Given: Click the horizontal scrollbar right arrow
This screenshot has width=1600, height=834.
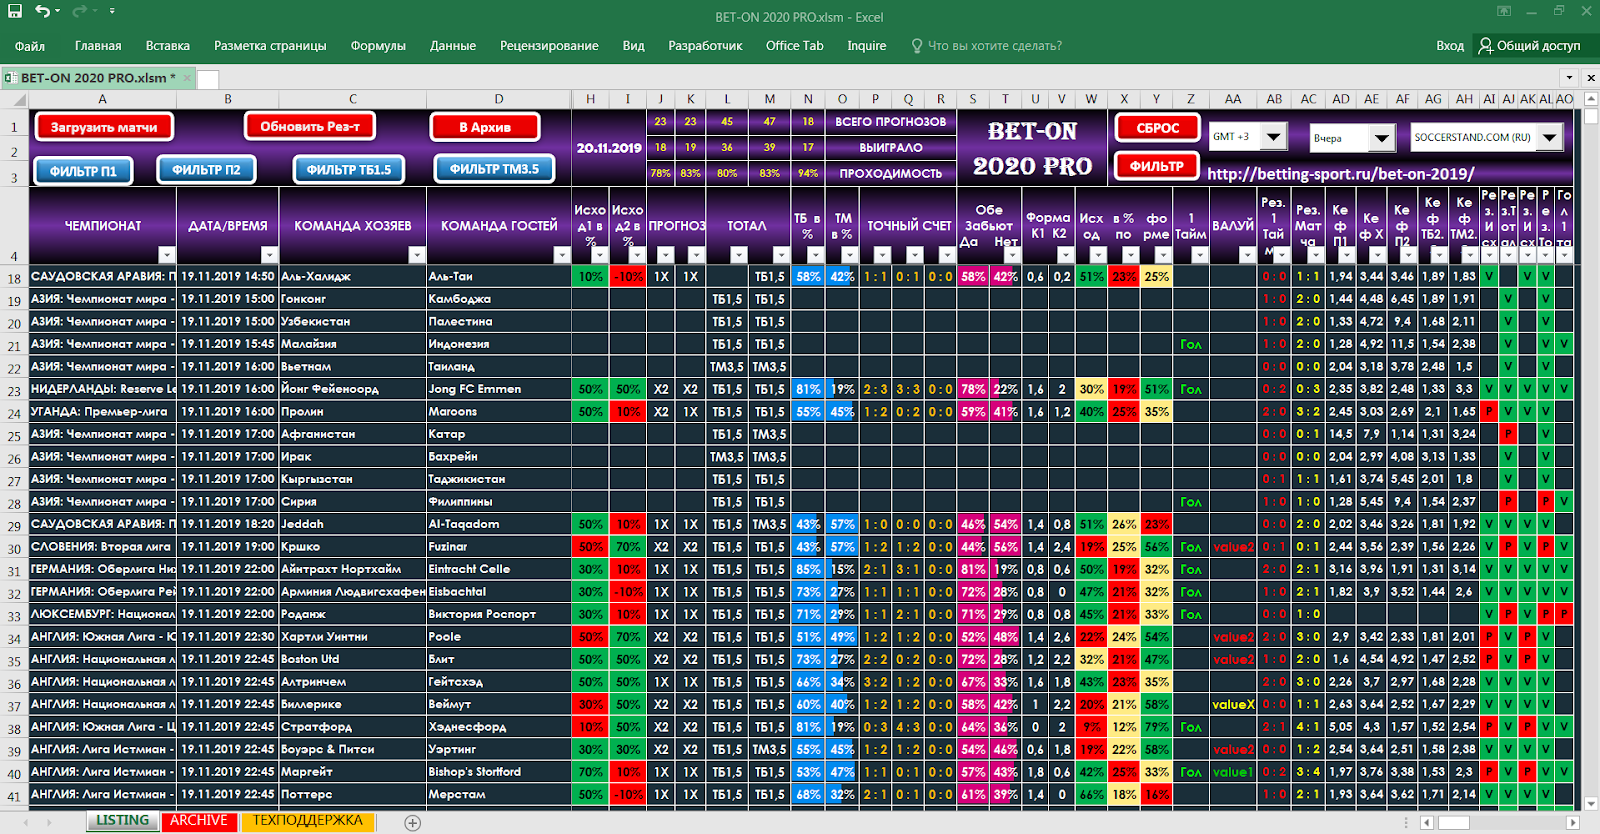Looking at the screenshot, I should (x=1573, y=822).
